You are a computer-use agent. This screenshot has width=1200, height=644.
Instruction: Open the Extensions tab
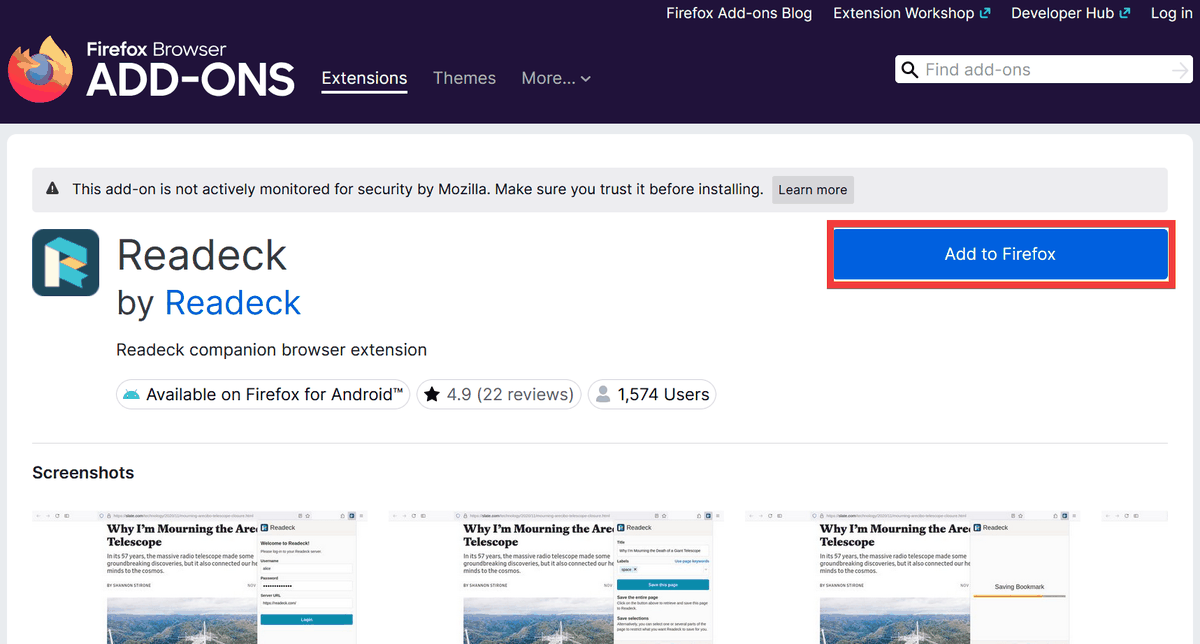(364, 78)
